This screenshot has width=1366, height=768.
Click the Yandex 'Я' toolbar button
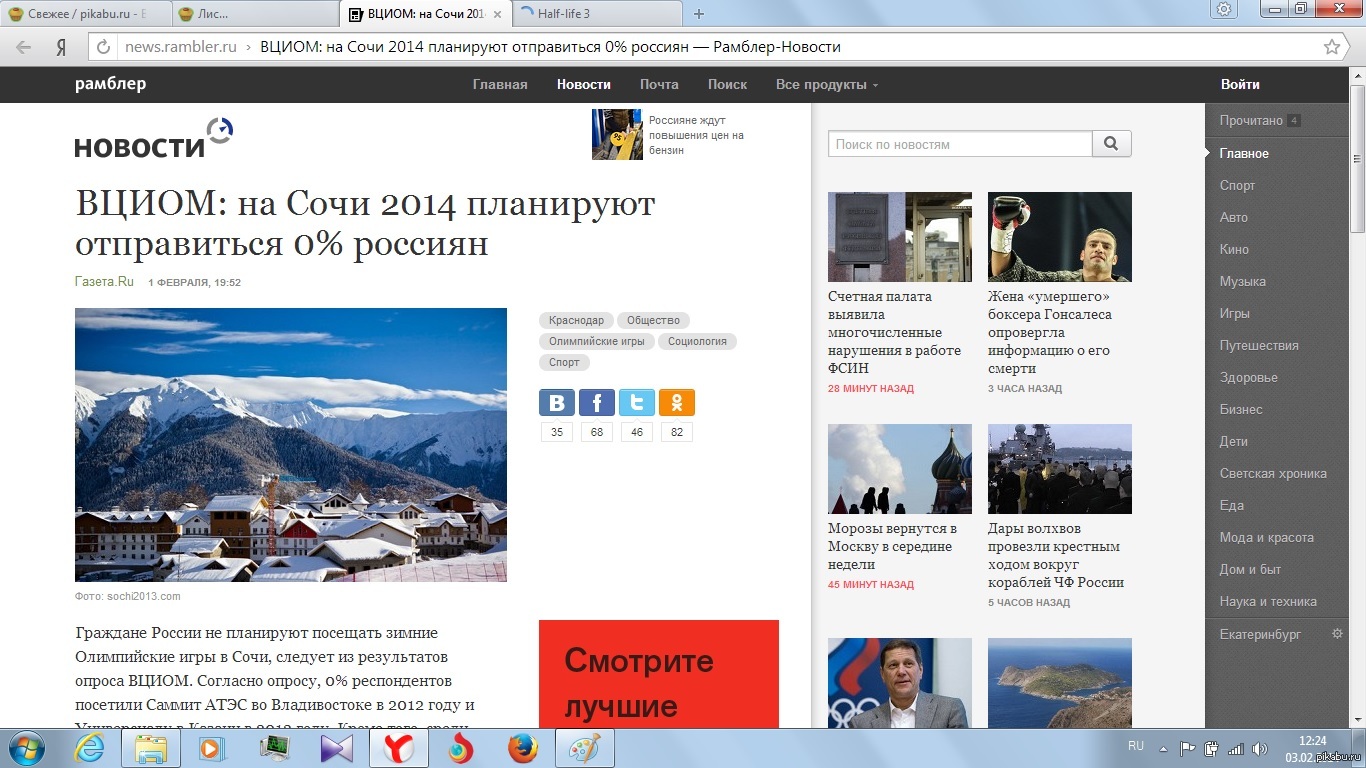coord(61,47)
